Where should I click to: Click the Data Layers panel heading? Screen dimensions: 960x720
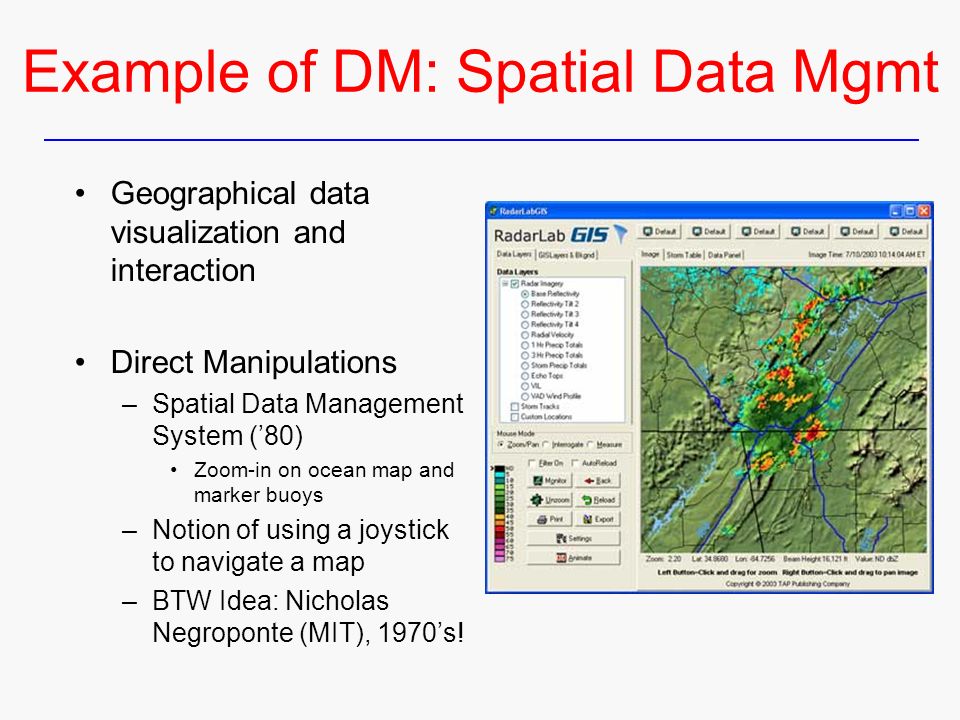point(517,271)
